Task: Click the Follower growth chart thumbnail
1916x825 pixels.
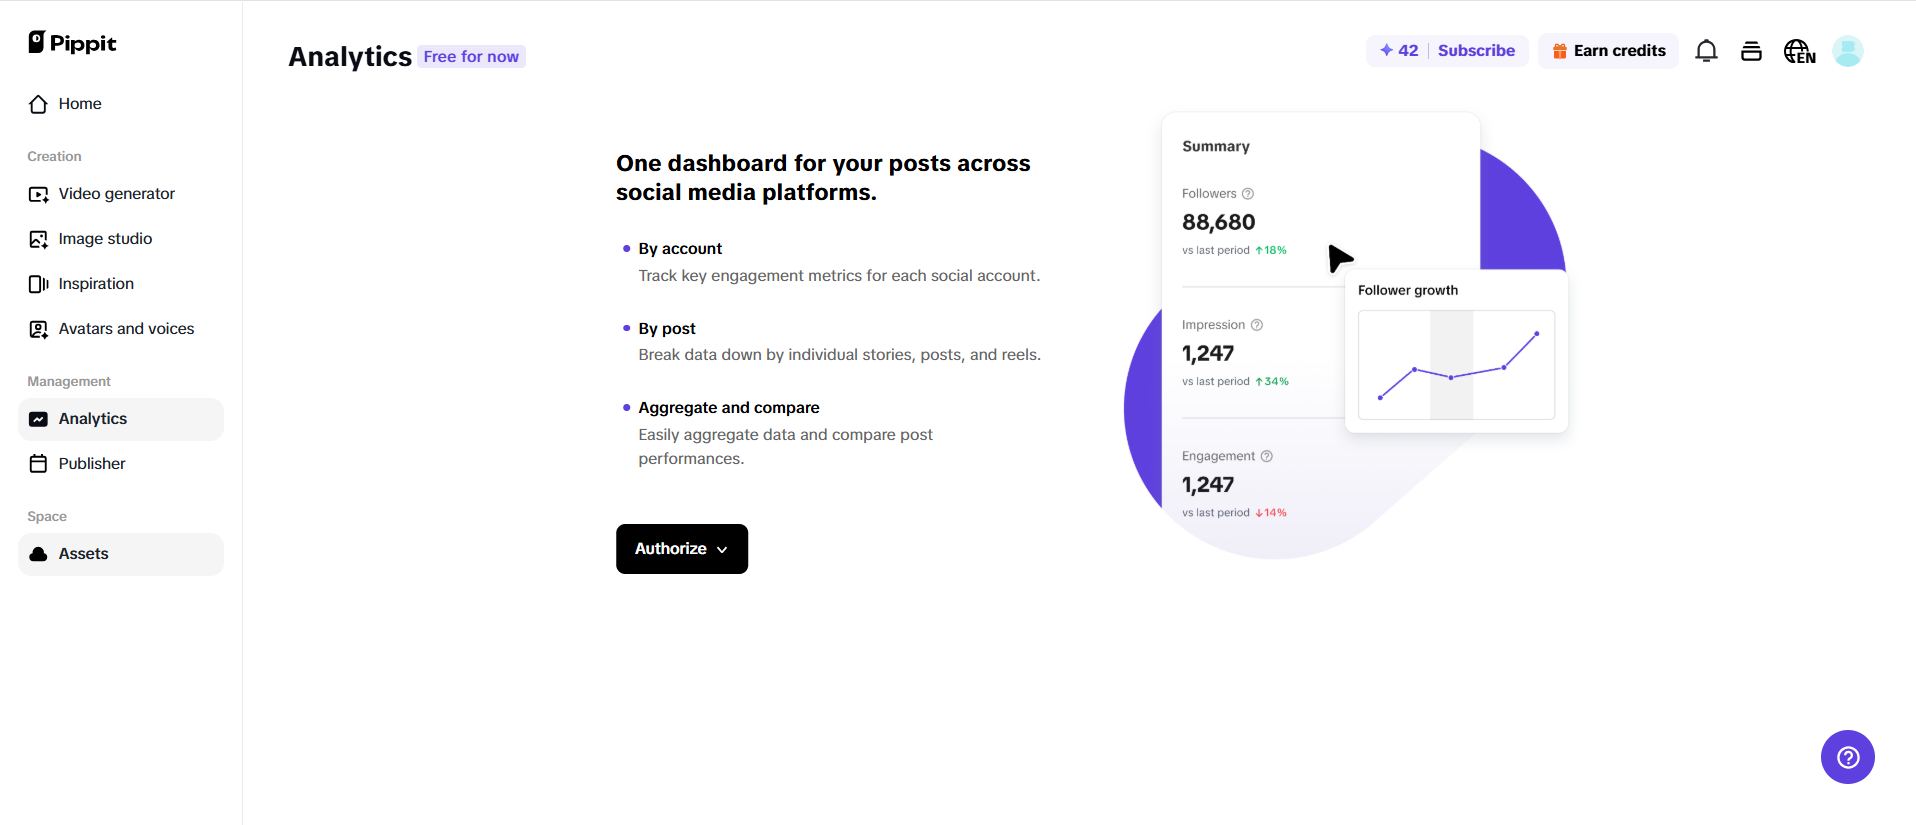Action: pyautogui.click(x=1456, y=365)
